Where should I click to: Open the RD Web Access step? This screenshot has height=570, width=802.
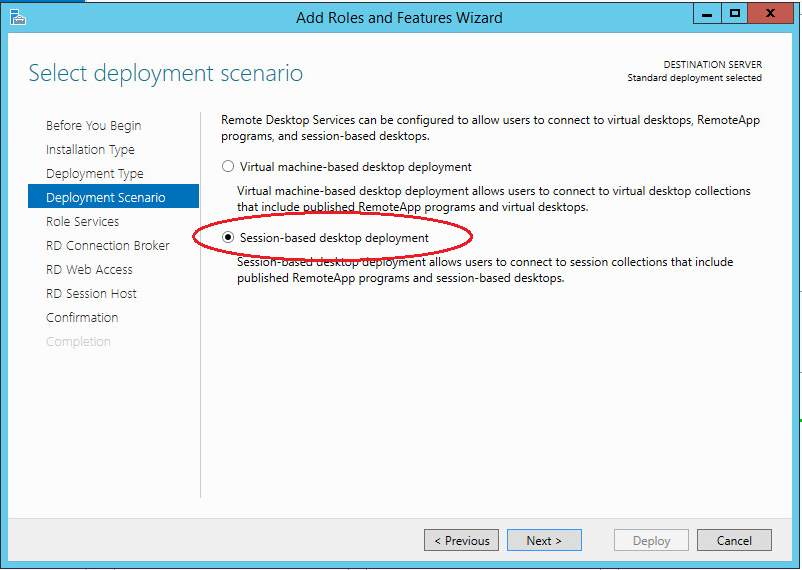coord(89,270)
